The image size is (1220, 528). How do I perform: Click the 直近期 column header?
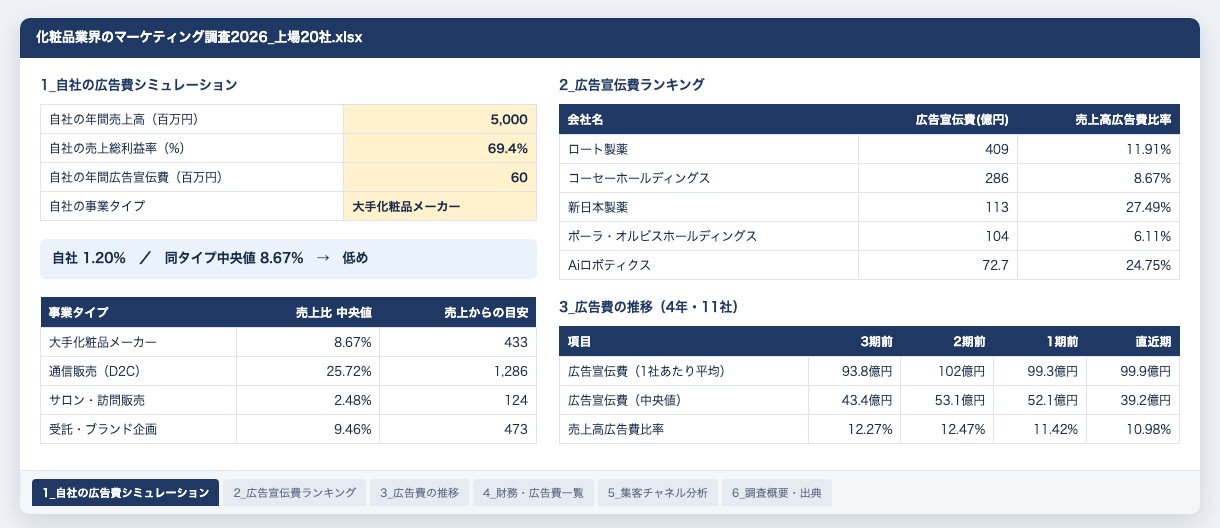(x=1133, y=342)
